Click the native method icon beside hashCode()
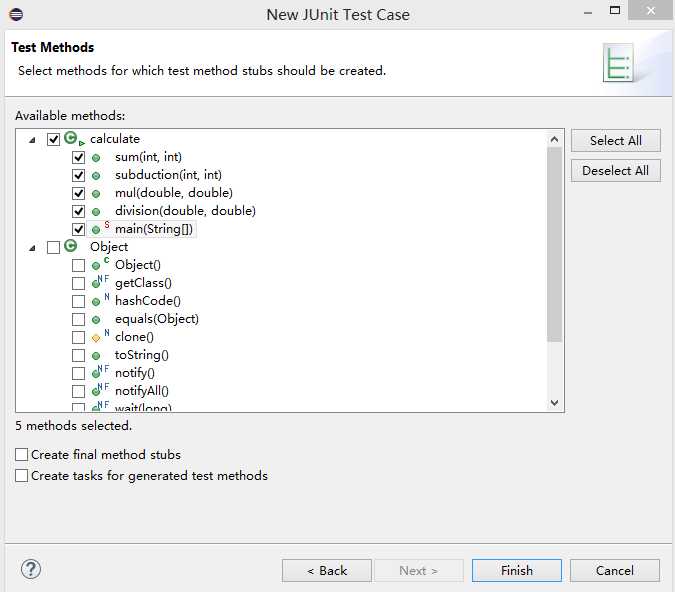Viewport: 675px width, 592px height. coord(100,300)
